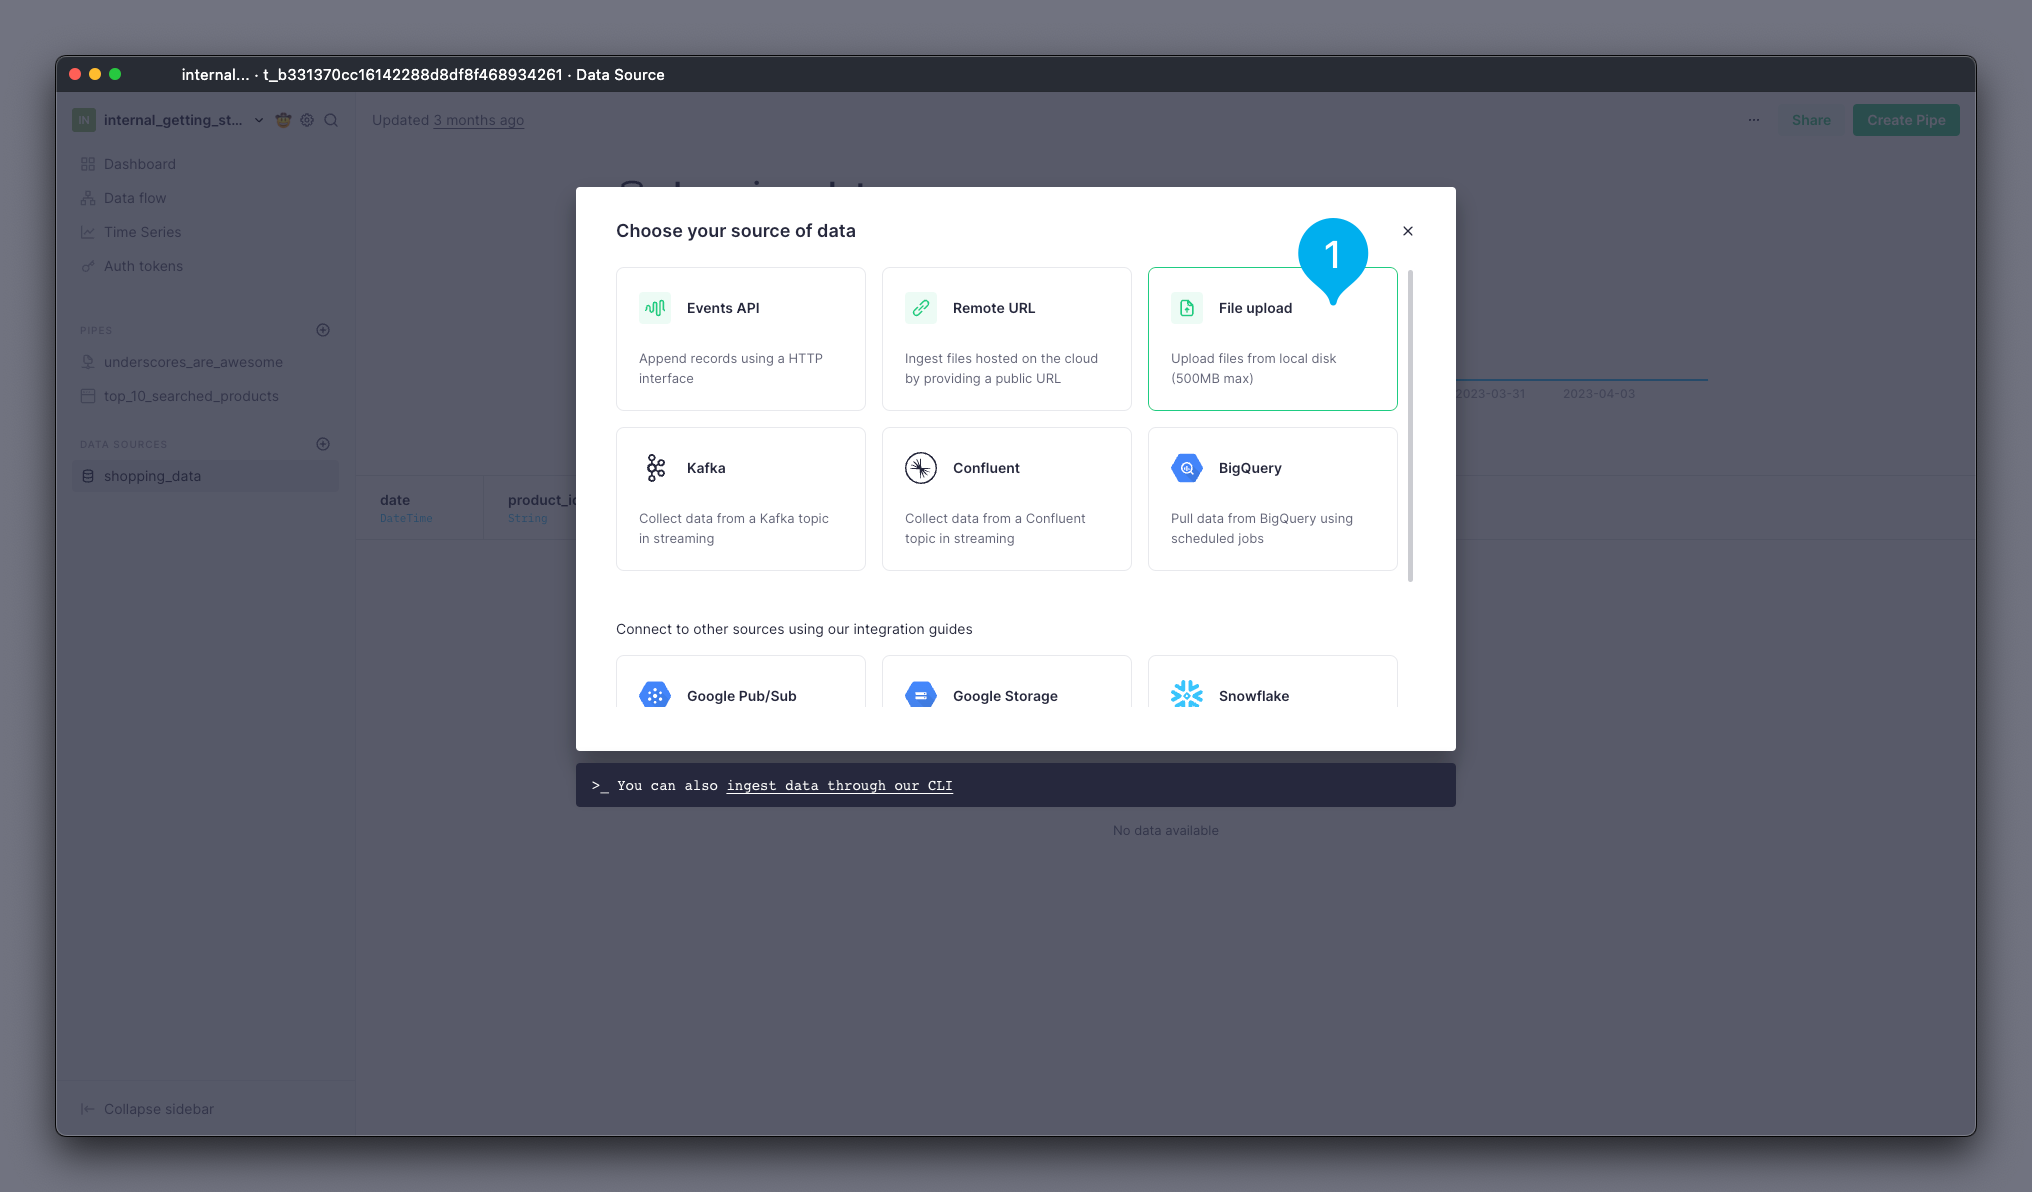Click the Google Storage icon
2032x1192 pixels.
(921, 695)
